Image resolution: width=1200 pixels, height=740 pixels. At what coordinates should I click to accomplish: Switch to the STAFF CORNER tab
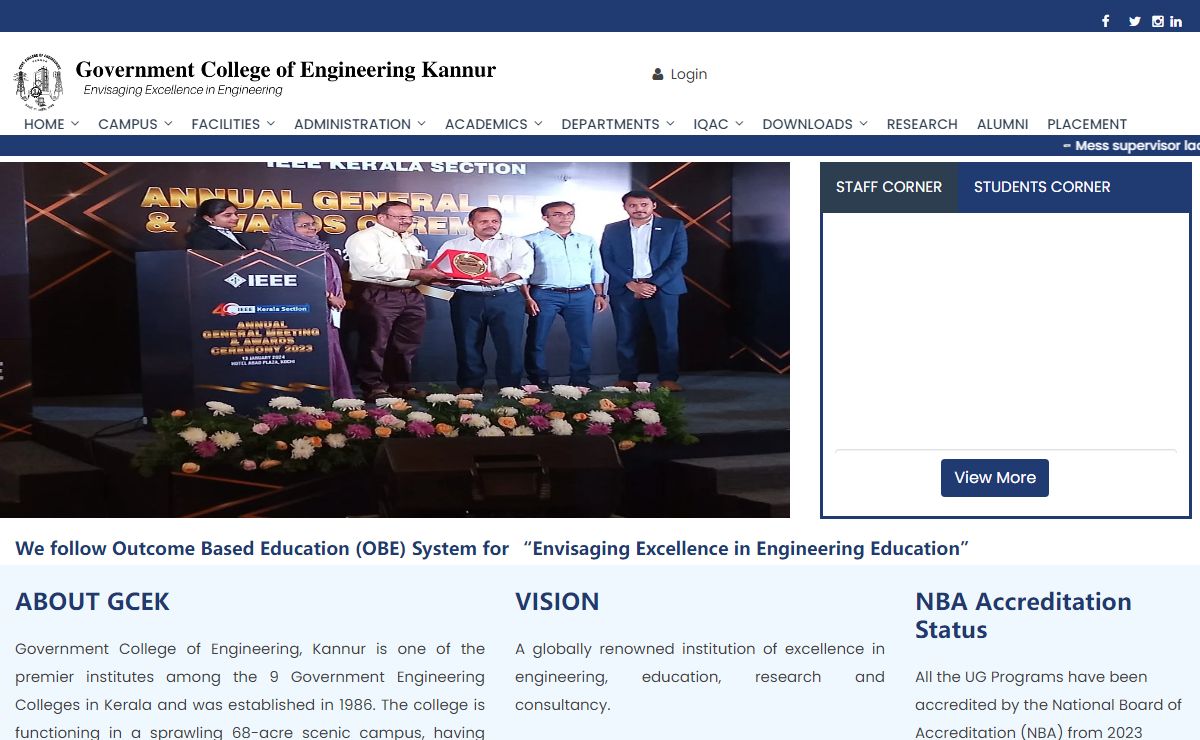pyautogui.click(x=889, y=187)
